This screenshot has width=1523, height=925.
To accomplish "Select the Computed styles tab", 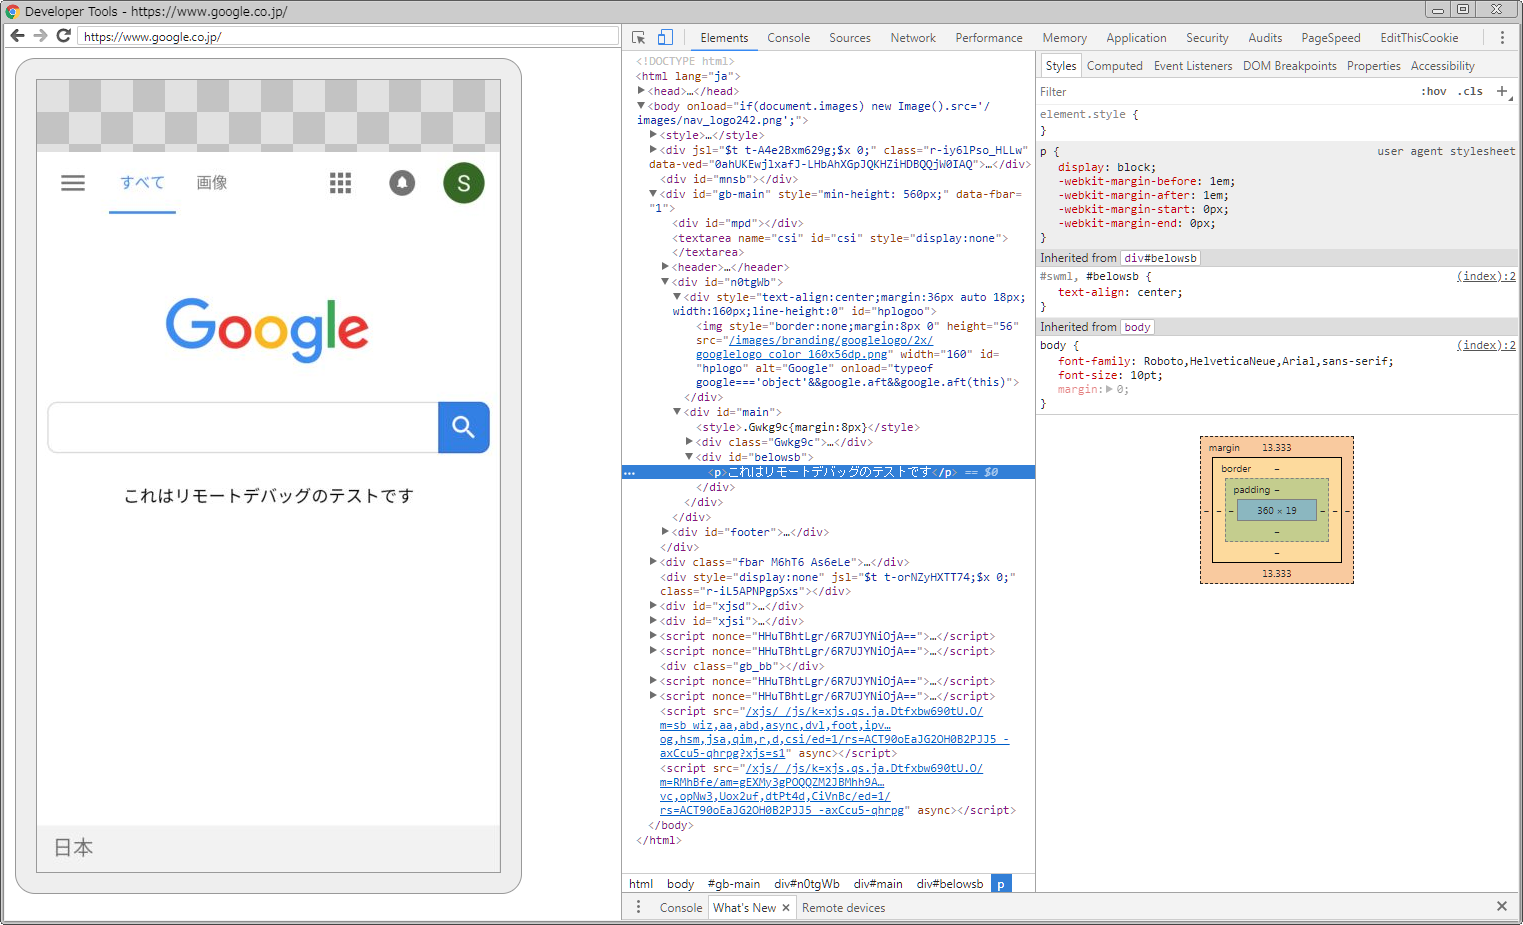I will 1114,66.
